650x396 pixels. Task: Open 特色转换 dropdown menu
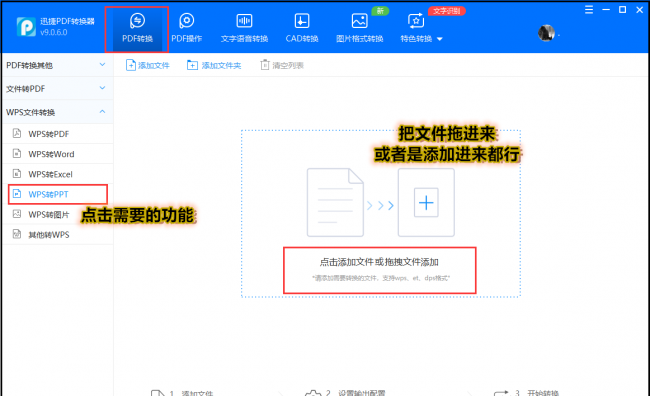tap(421, 29)
